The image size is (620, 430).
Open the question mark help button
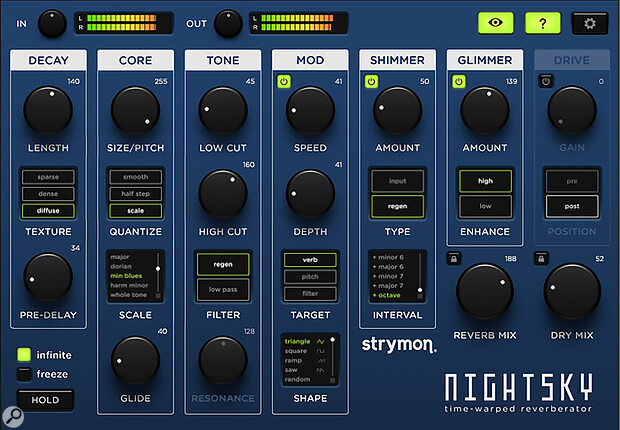click(543, 23)
